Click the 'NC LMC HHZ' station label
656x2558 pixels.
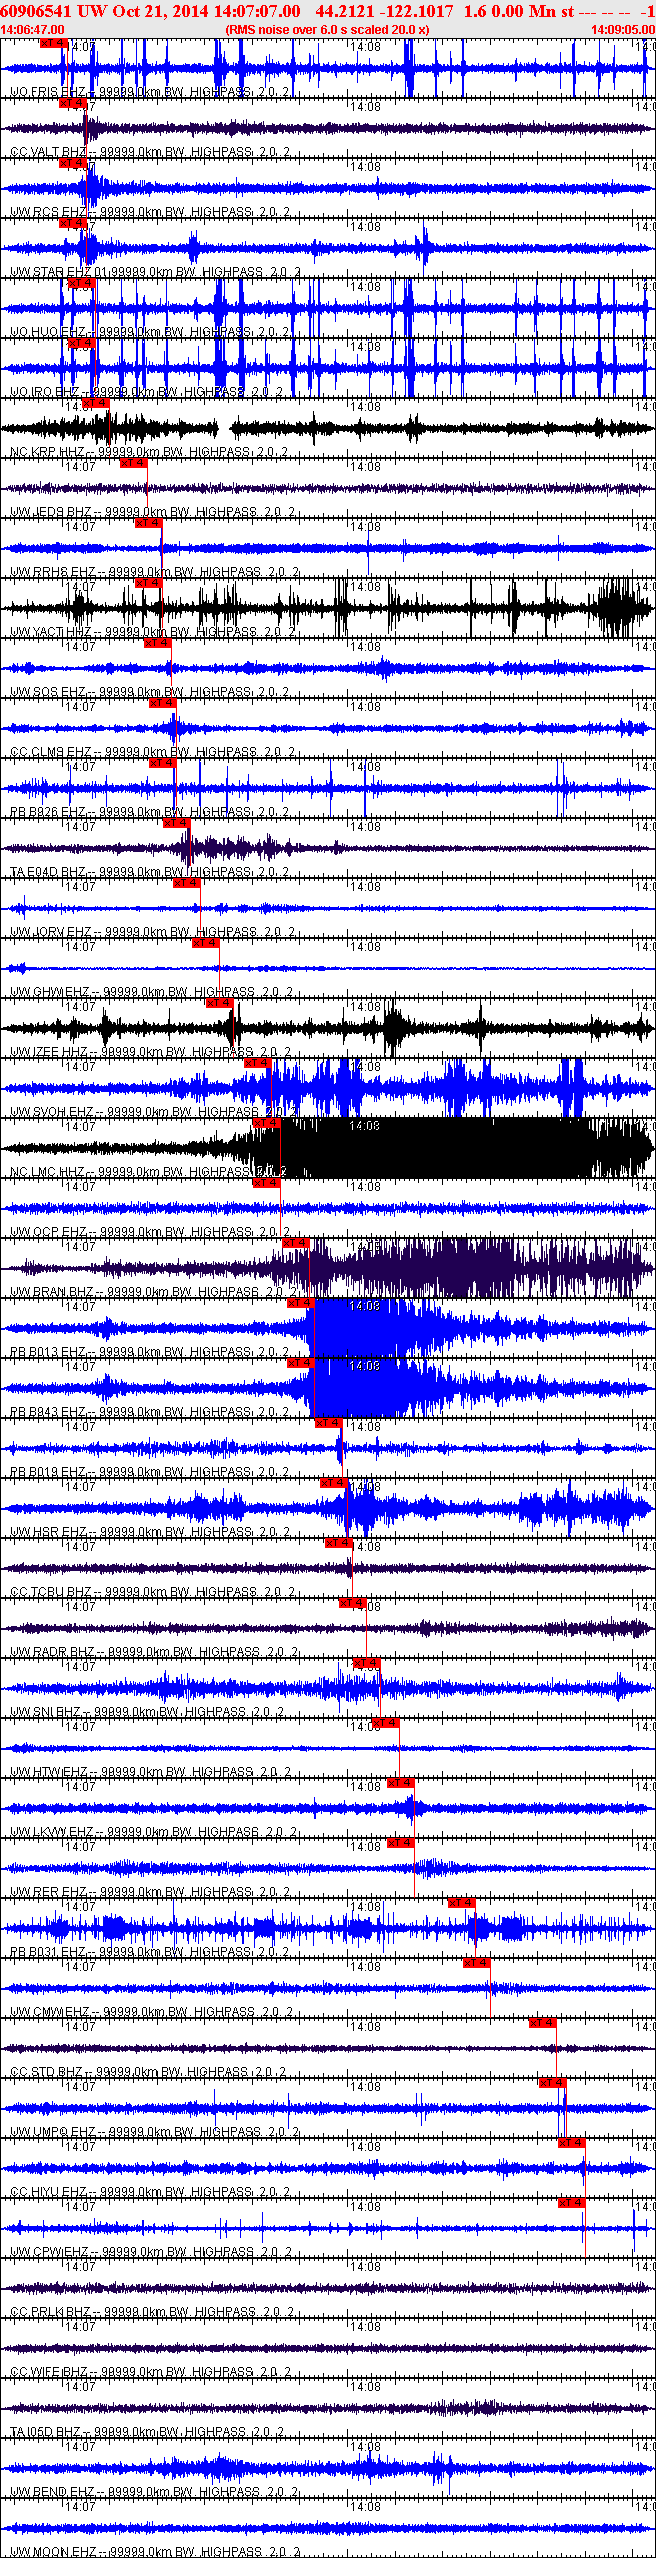[x=48, y=1172]
